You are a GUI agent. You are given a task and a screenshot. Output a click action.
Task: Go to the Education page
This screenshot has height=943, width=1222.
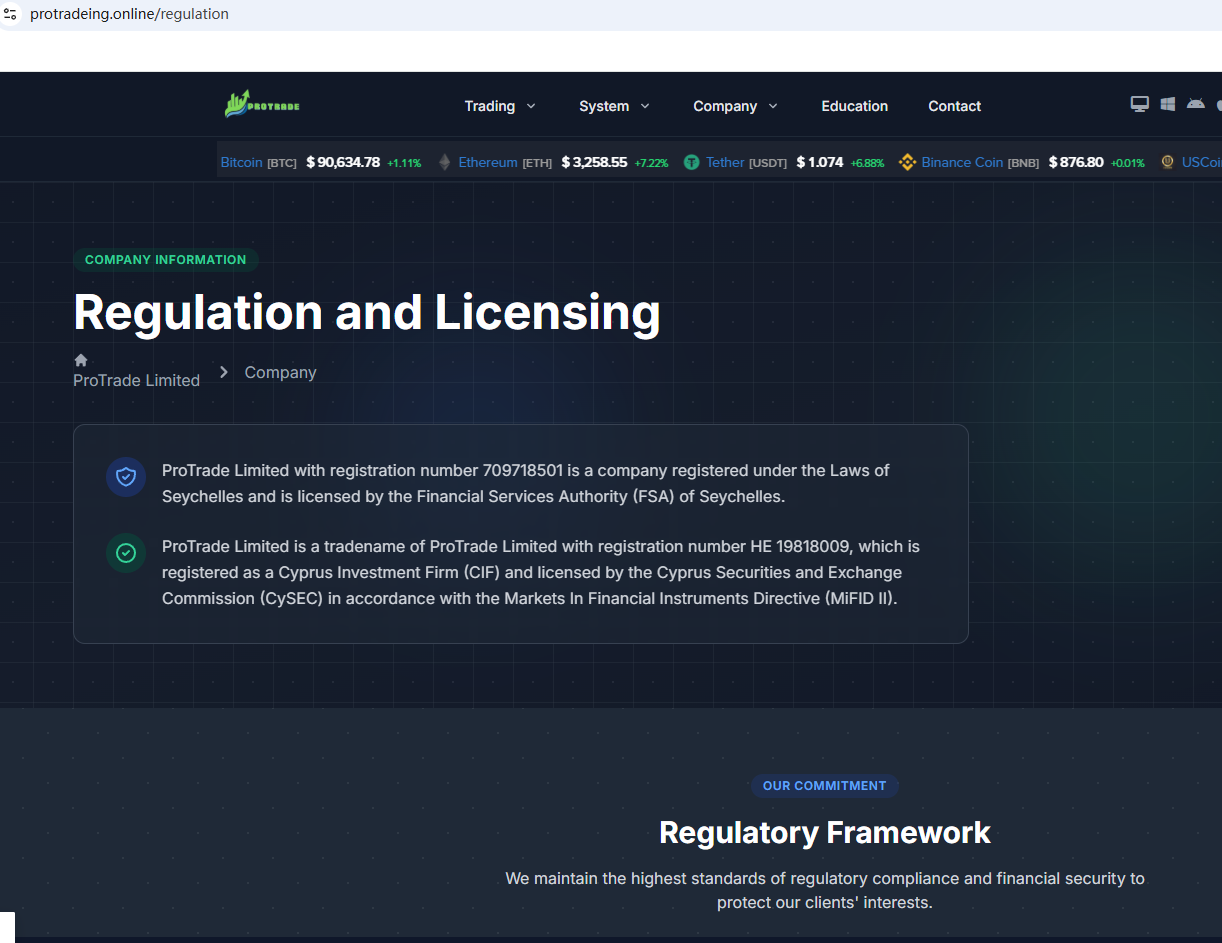pyautogui.click(x=854, y=106)
